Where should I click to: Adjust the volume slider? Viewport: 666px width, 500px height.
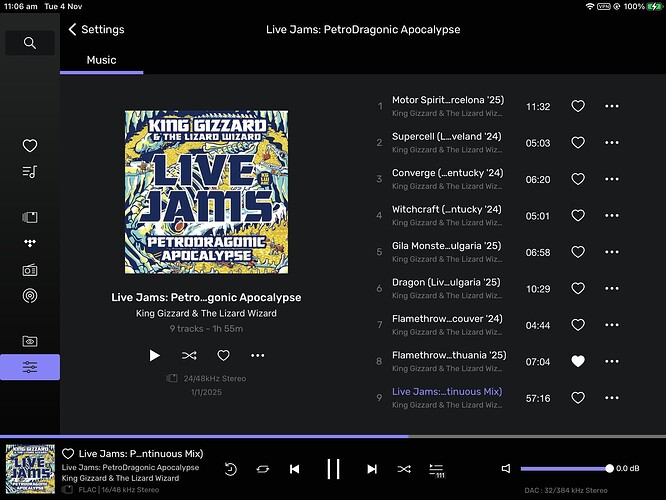[567, 469]
